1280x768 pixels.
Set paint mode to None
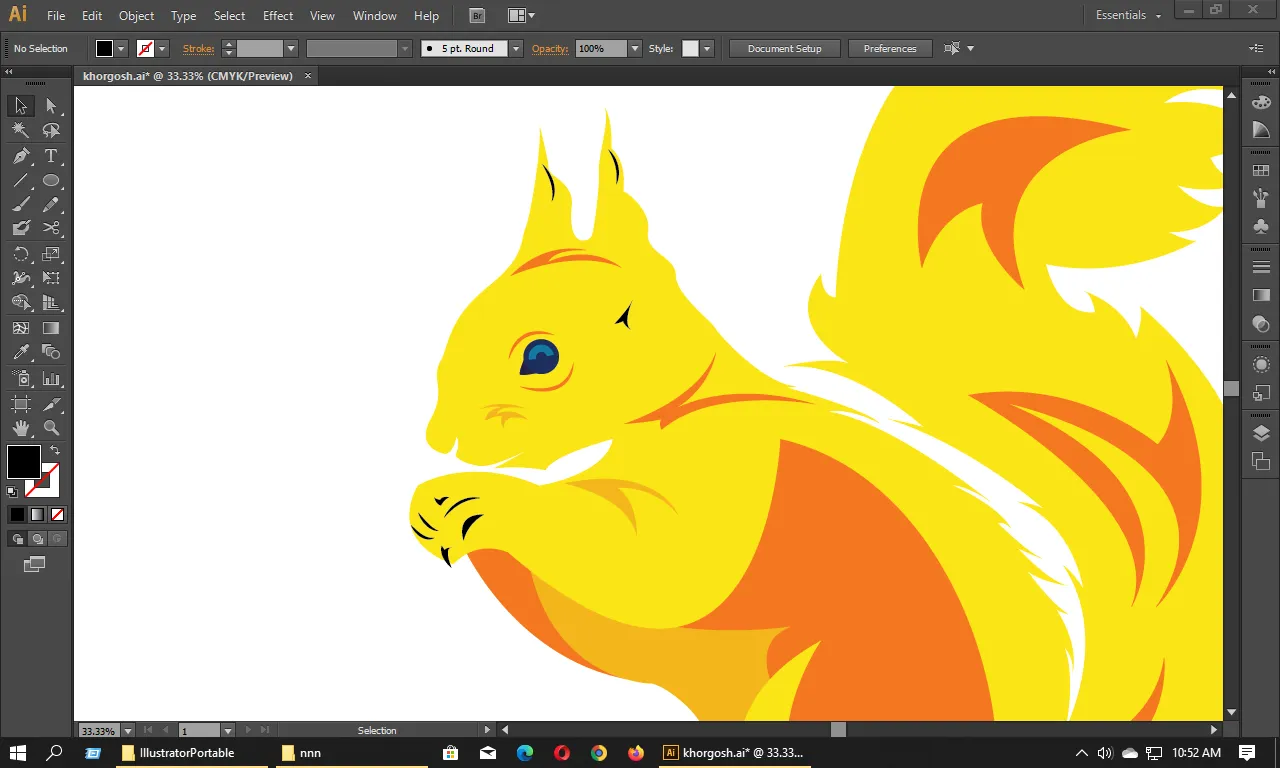coord(57,514)
